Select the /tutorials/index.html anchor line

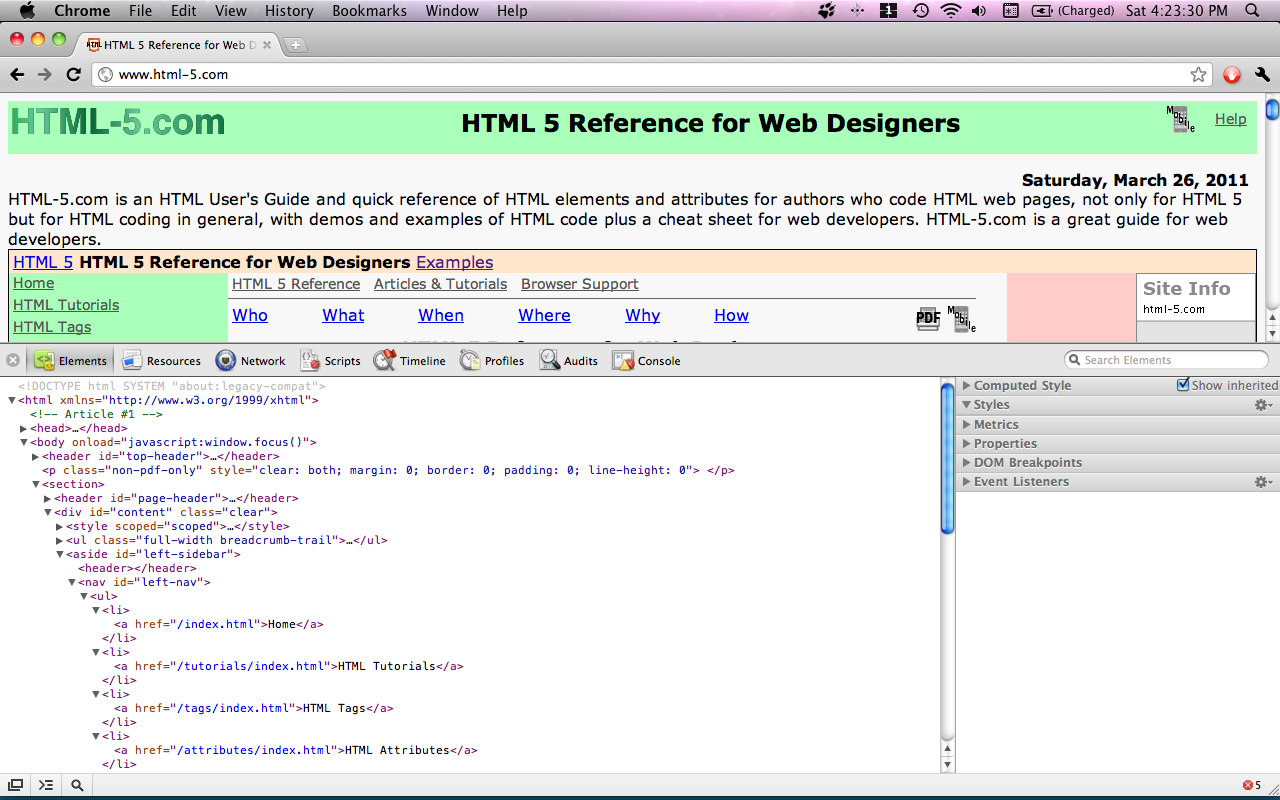pyautogui.click(x=288, y=666)
